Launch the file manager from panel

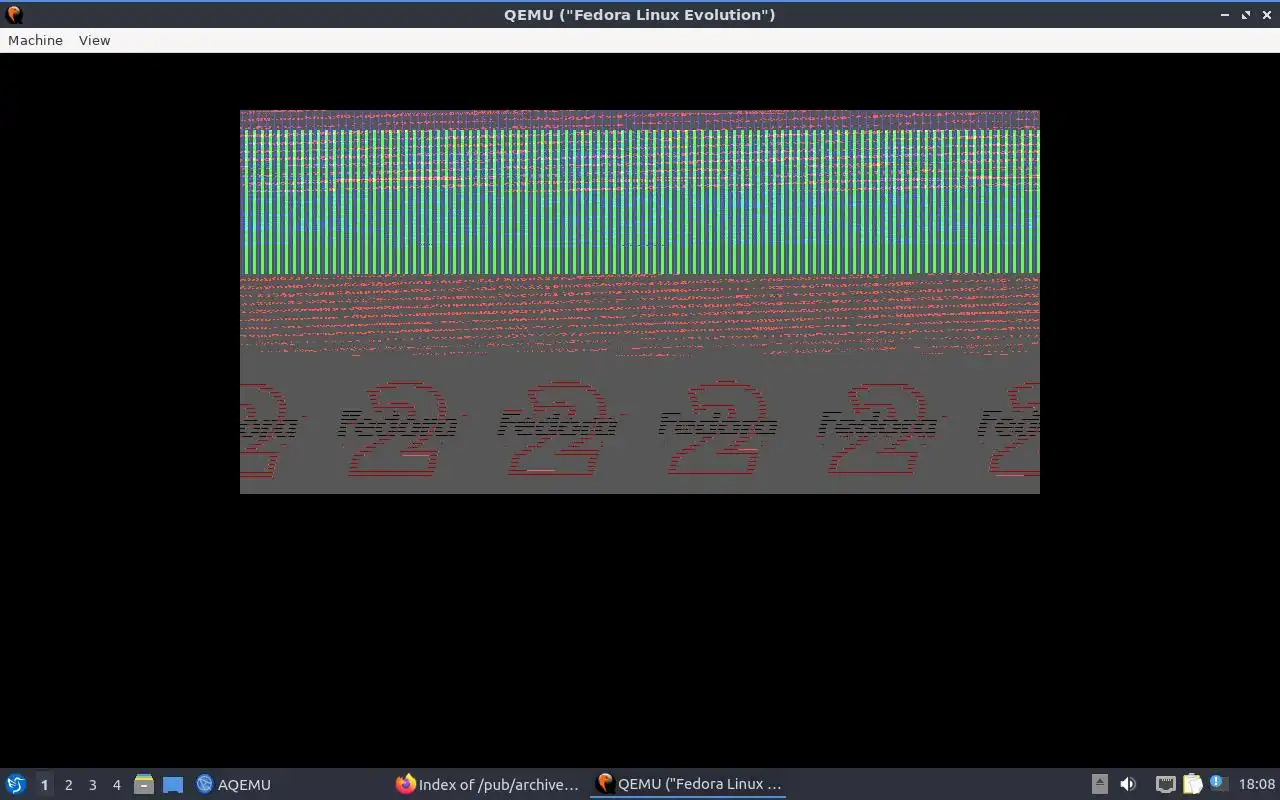tap(144, 784)
